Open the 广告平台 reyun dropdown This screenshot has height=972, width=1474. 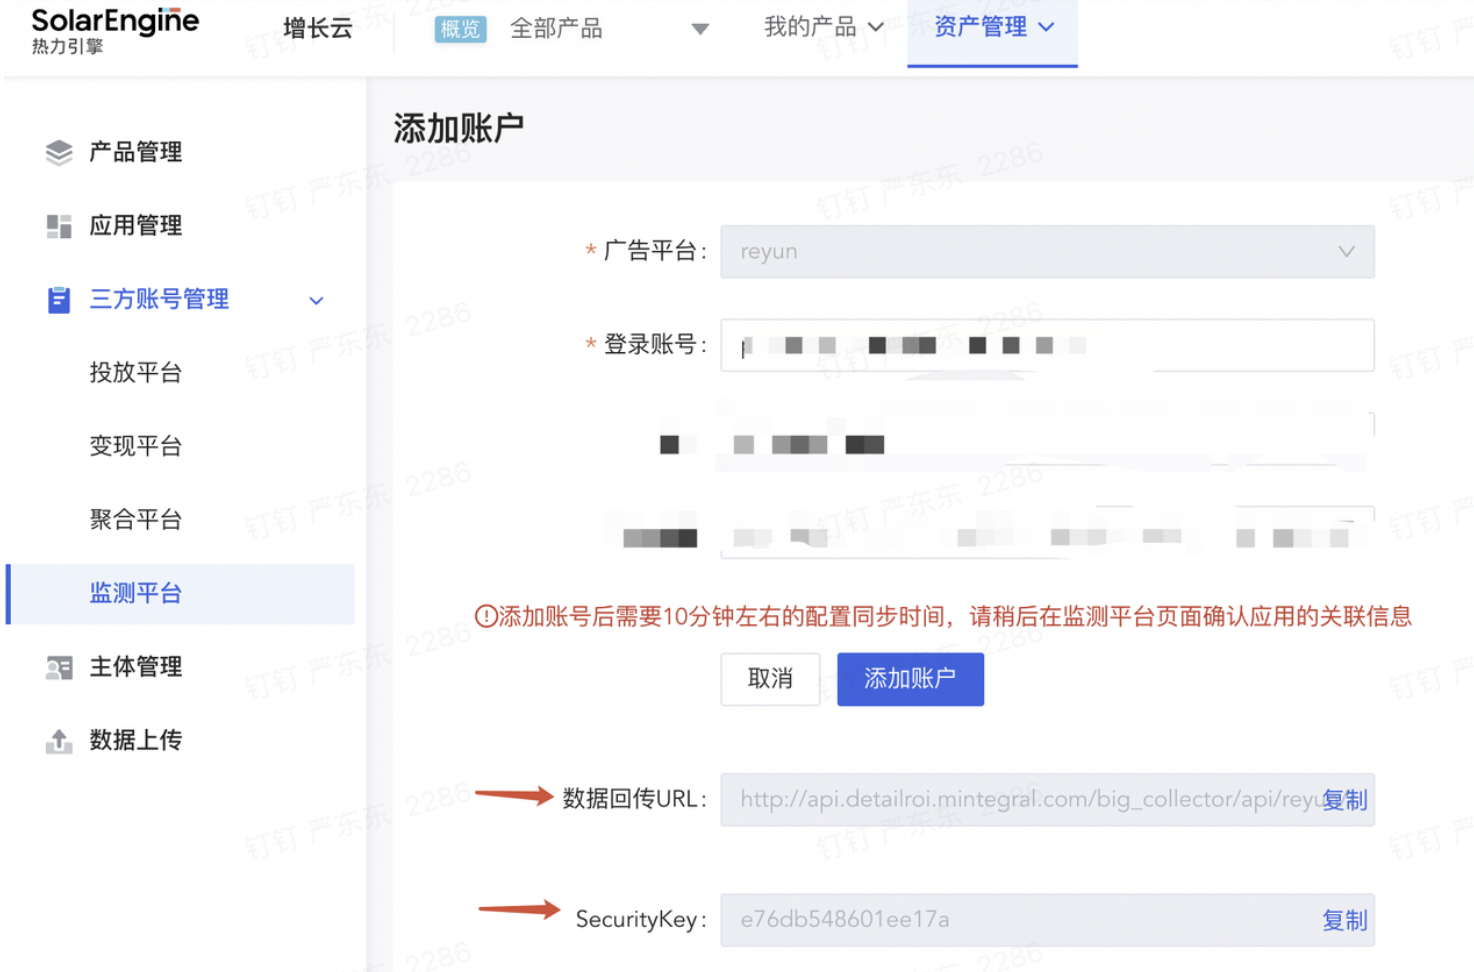pyautogui.click(x=1347, y=252)
